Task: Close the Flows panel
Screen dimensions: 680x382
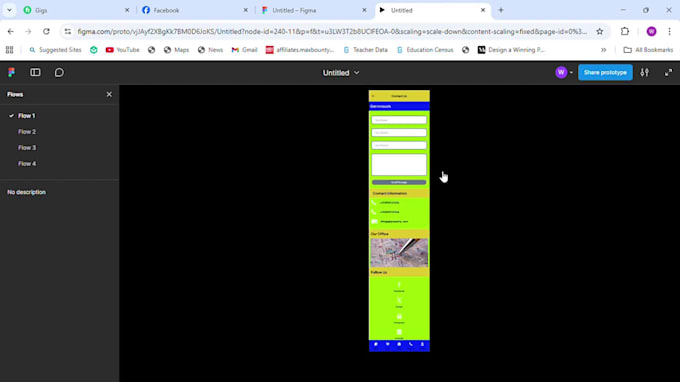Action: [109, 94]
